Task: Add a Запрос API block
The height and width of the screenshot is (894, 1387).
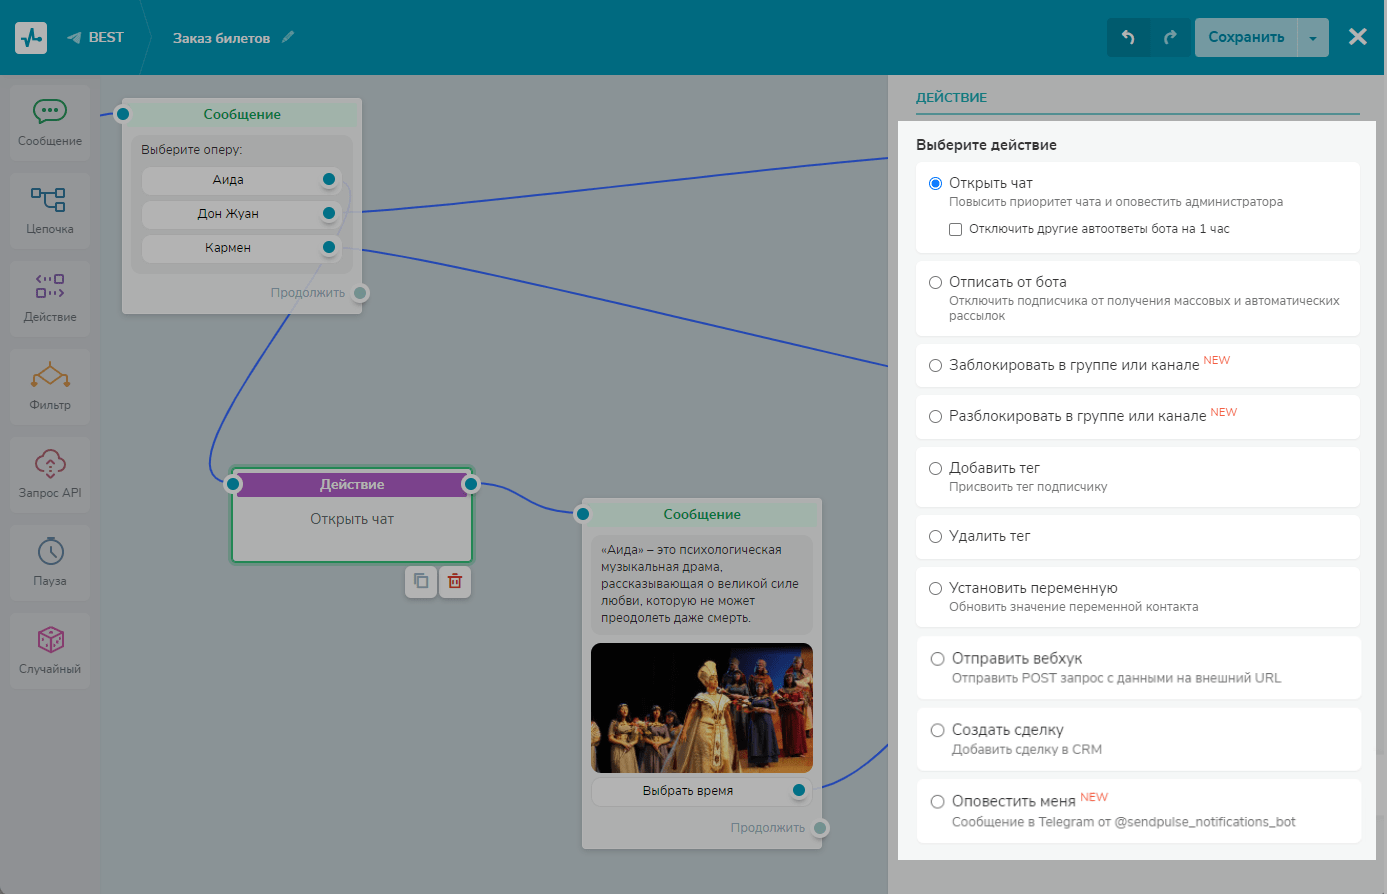Action: coord(49,464)
